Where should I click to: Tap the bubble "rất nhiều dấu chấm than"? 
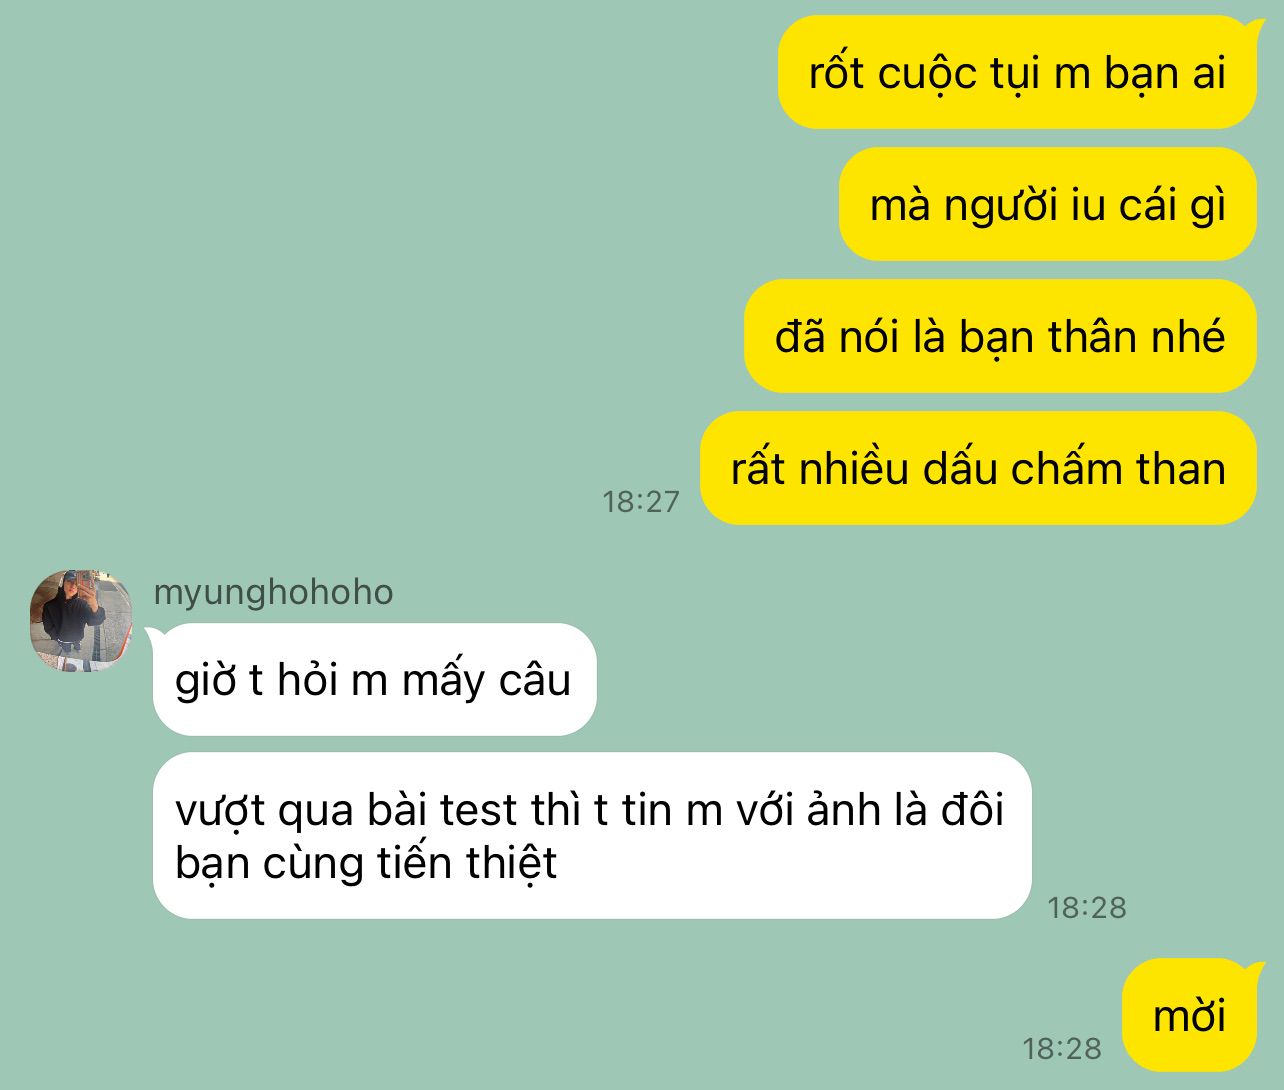coord(978,468)
